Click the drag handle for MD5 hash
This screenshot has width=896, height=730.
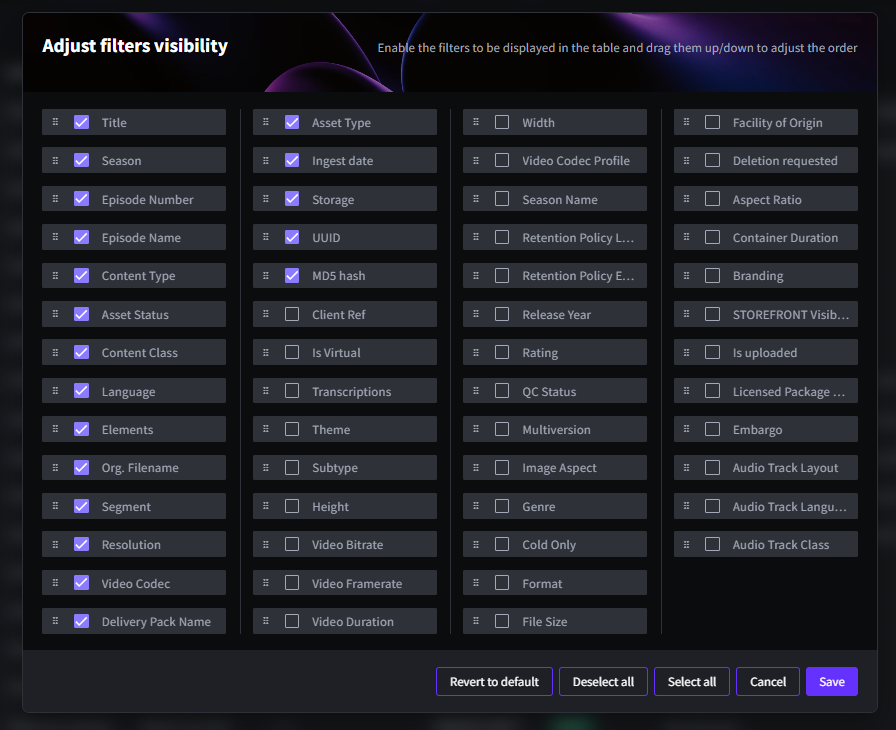click(266, 275)
